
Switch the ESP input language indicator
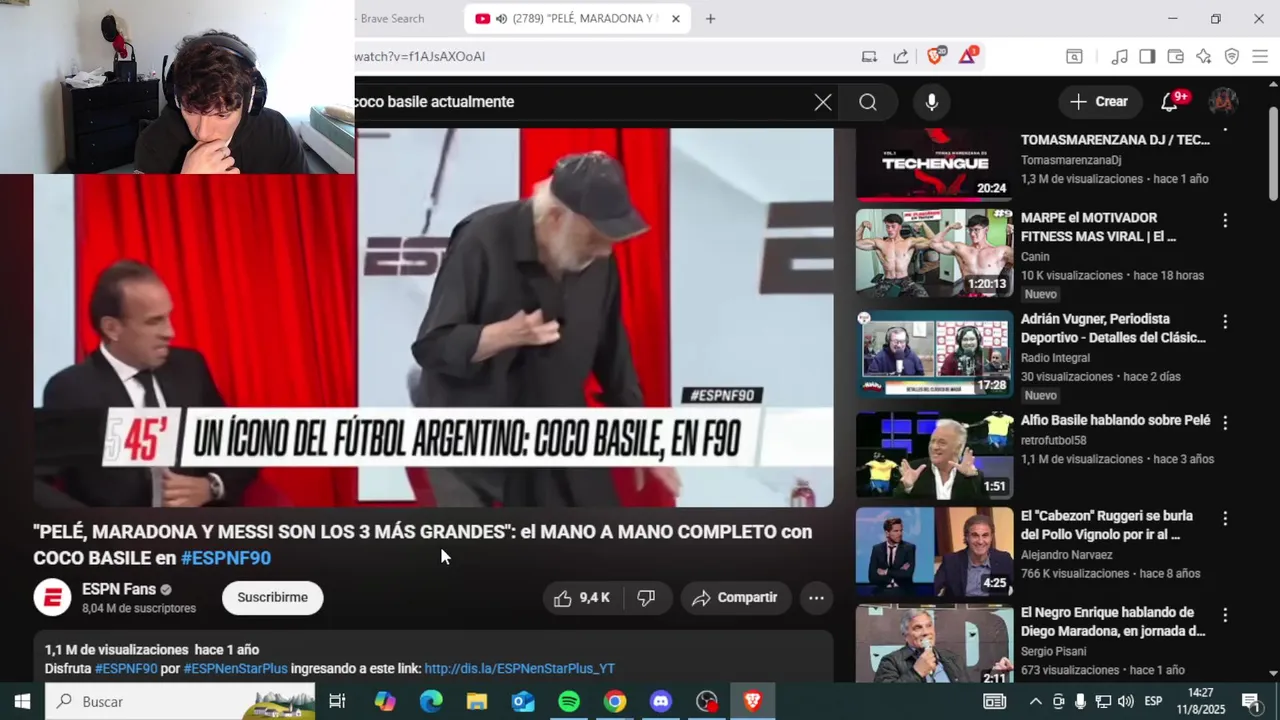click(1153, 702)
